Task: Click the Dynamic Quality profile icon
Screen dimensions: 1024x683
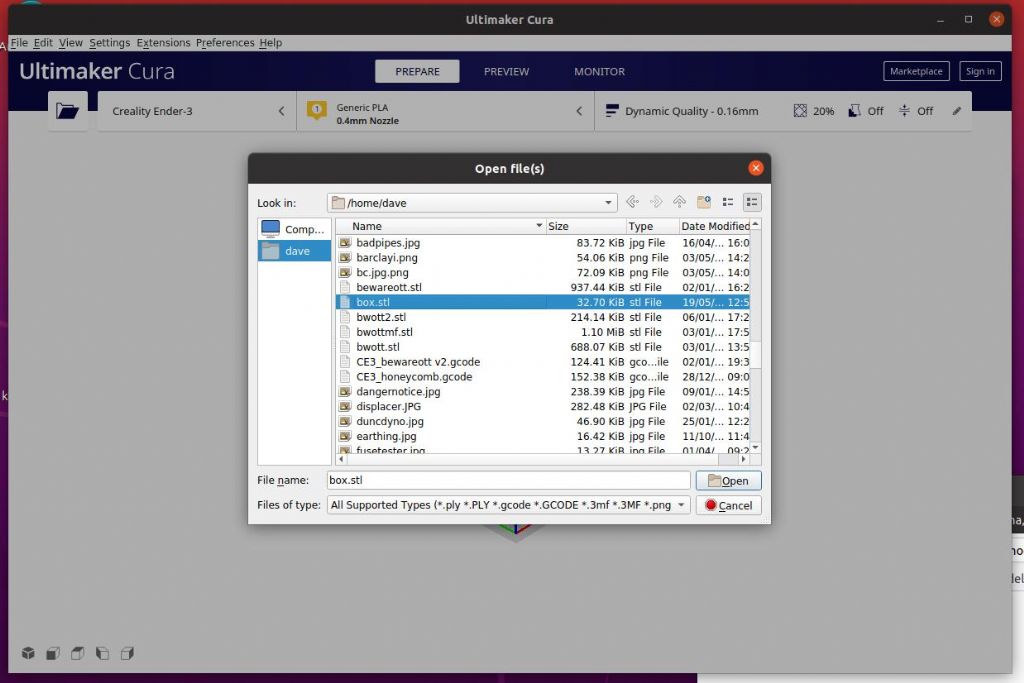Action: [x=612, y=111]
